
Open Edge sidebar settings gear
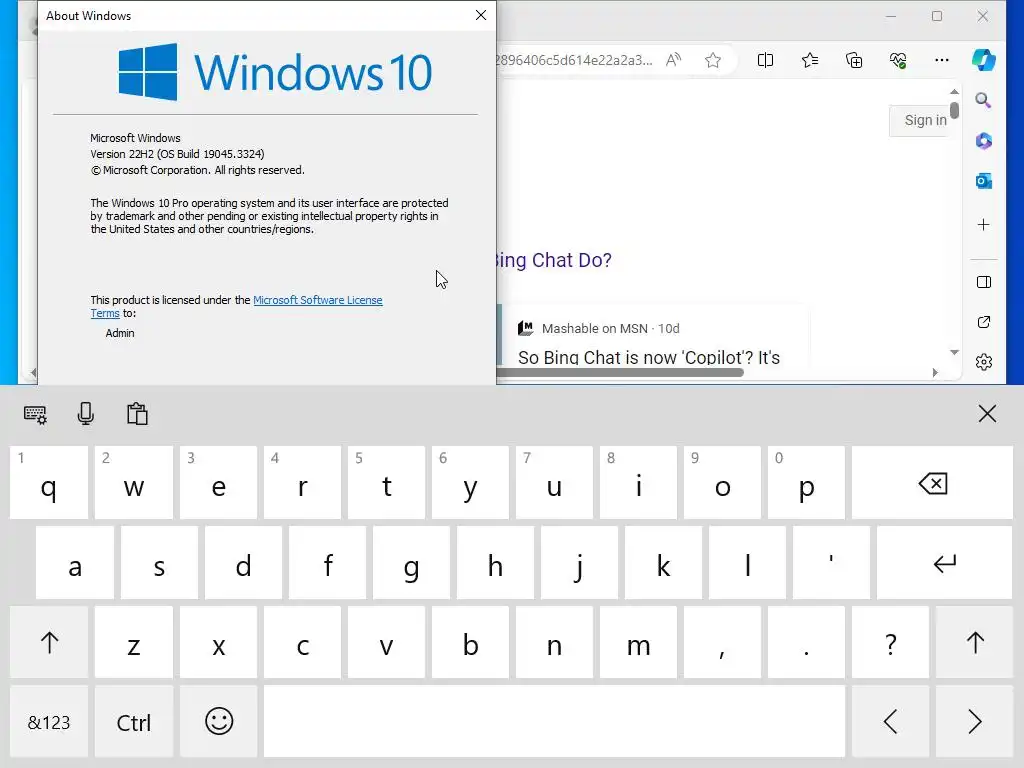coord(984,362)
